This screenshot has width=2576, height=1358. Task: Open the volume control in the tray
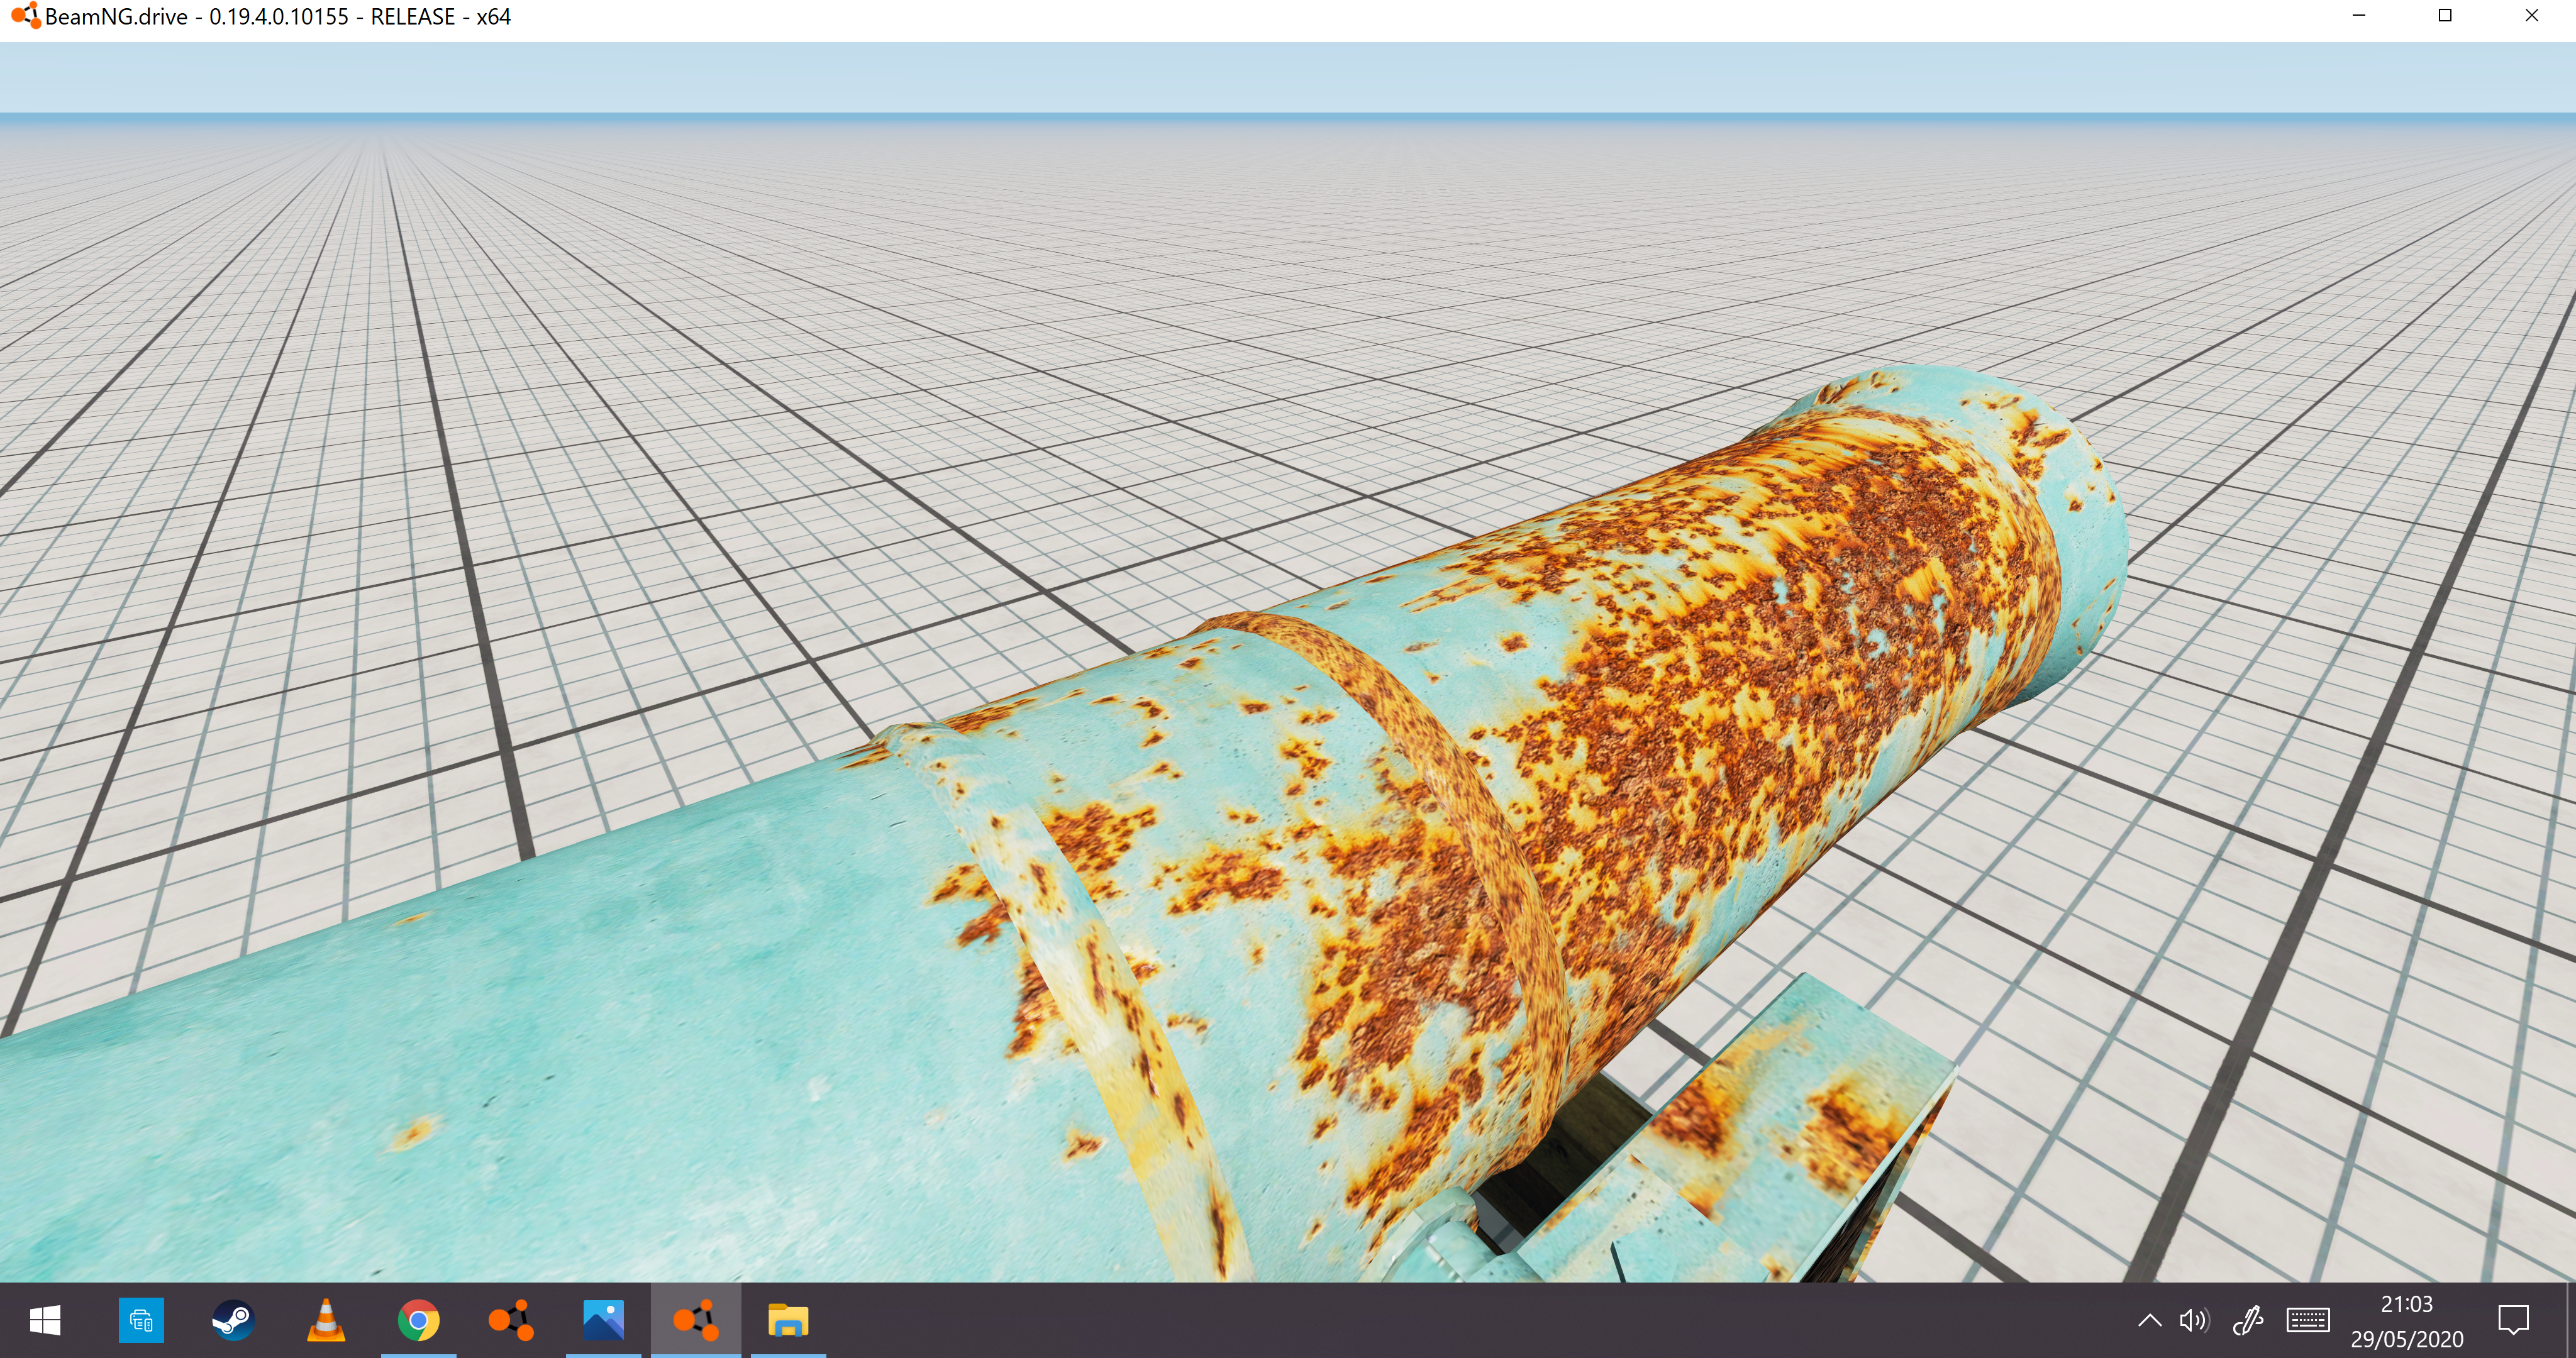pyautogui.click(x=2194, y=1321)
